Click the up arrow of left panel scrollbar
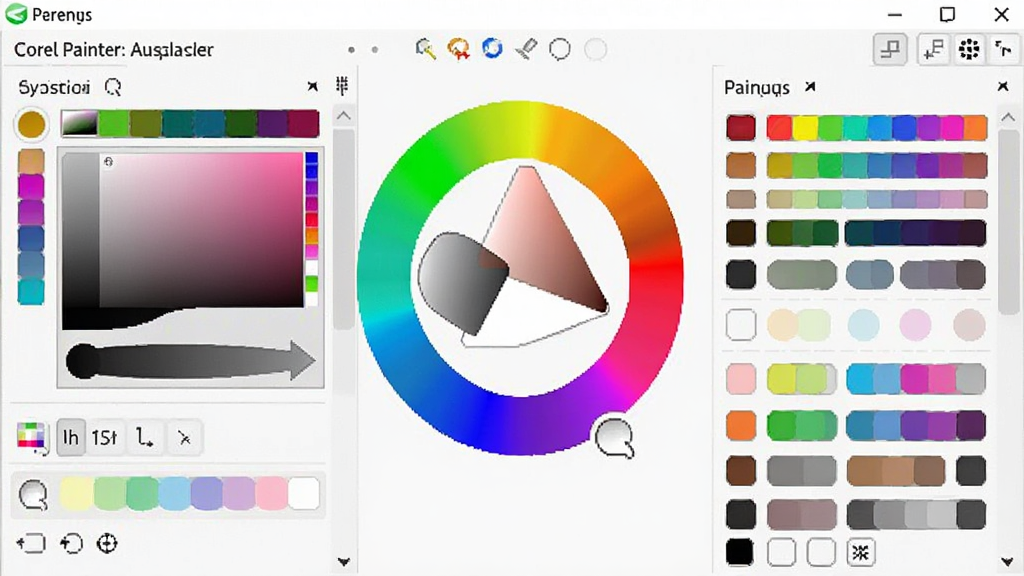The height and width of the screenshot is (576, 1024). [344, 116]
